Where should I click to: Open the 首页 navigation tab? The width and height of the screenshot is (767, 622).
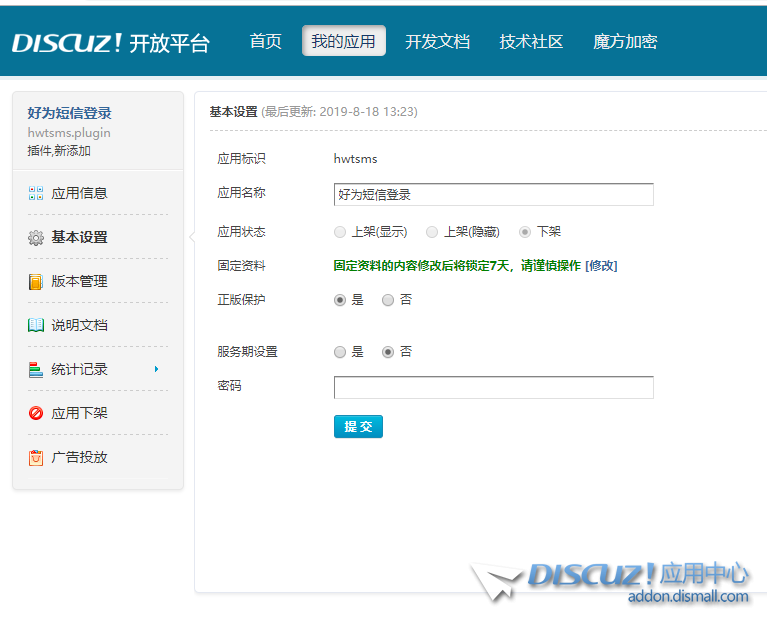[265, 42]
